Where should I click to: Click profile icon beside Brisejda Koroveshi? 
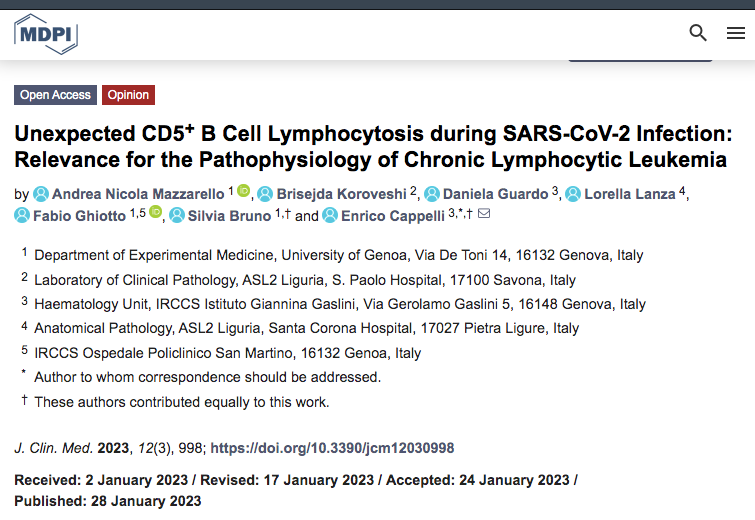[x=265, y=193]
